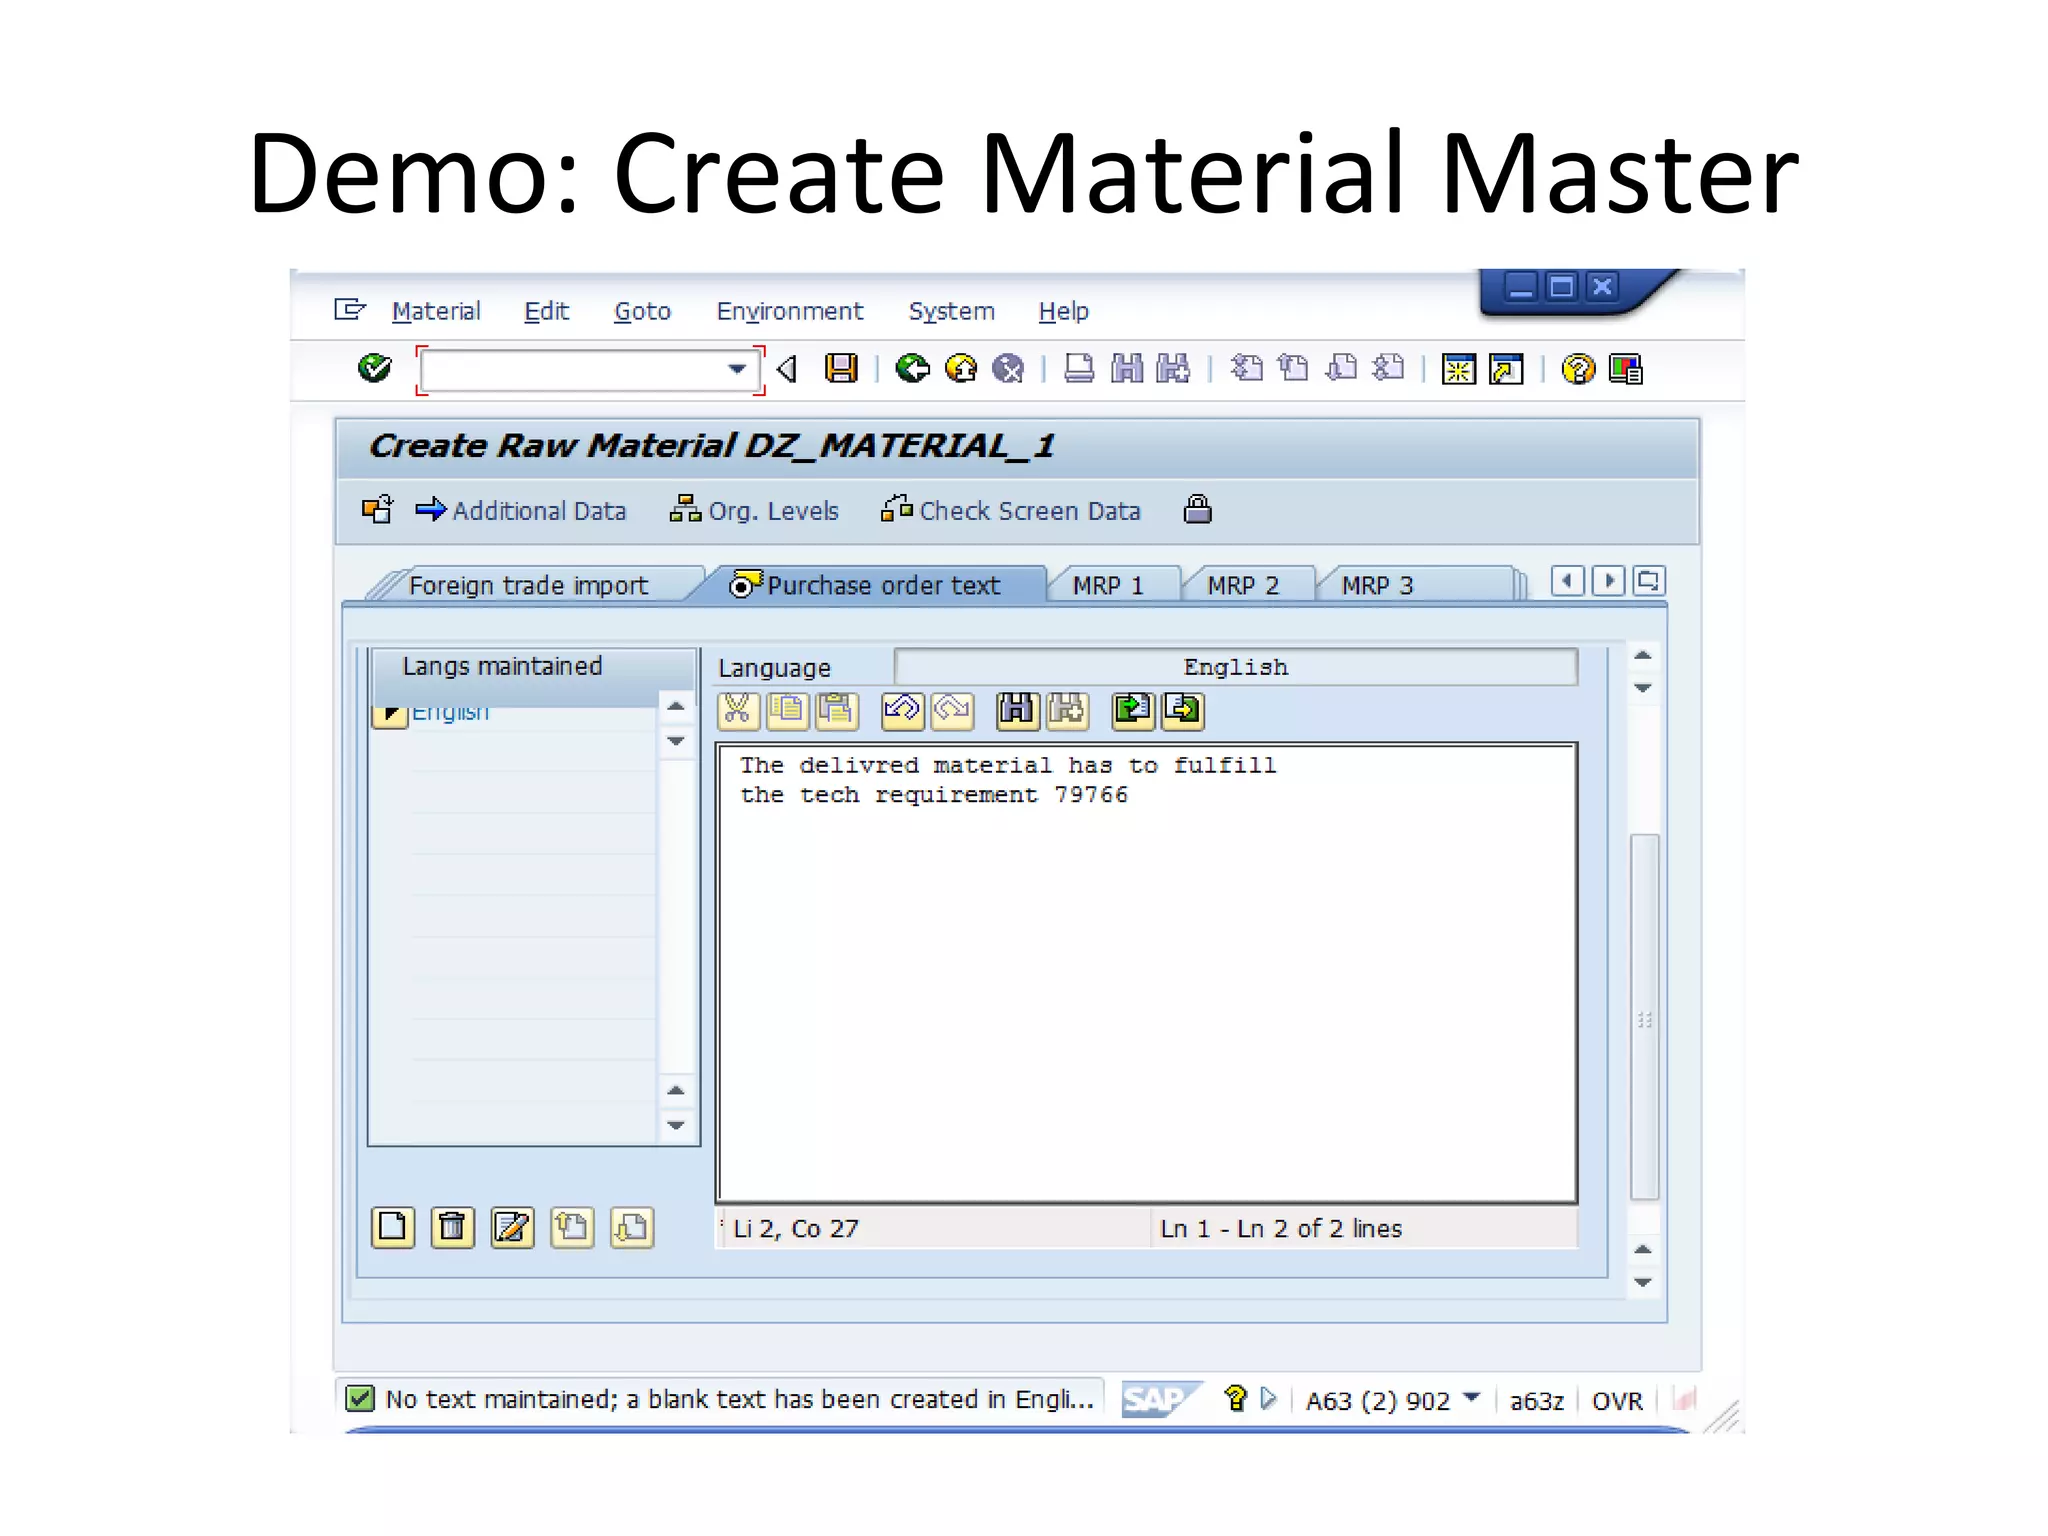This screenshot has width=2048, height=1536.
Task: Click the Cancel icon in the toolbar
Action: [1008, 369]
